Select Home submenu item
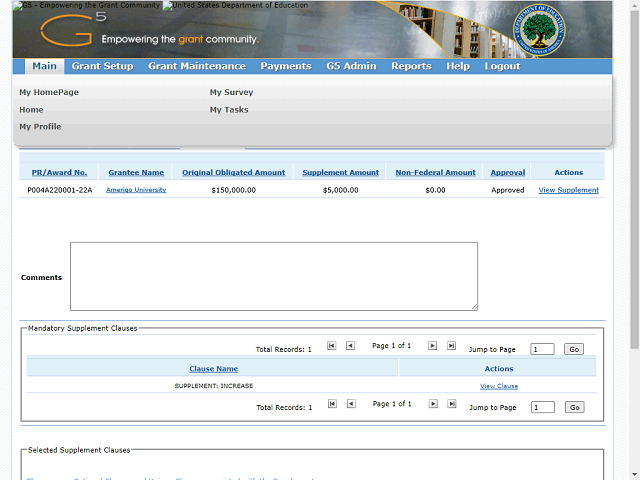 31,110
